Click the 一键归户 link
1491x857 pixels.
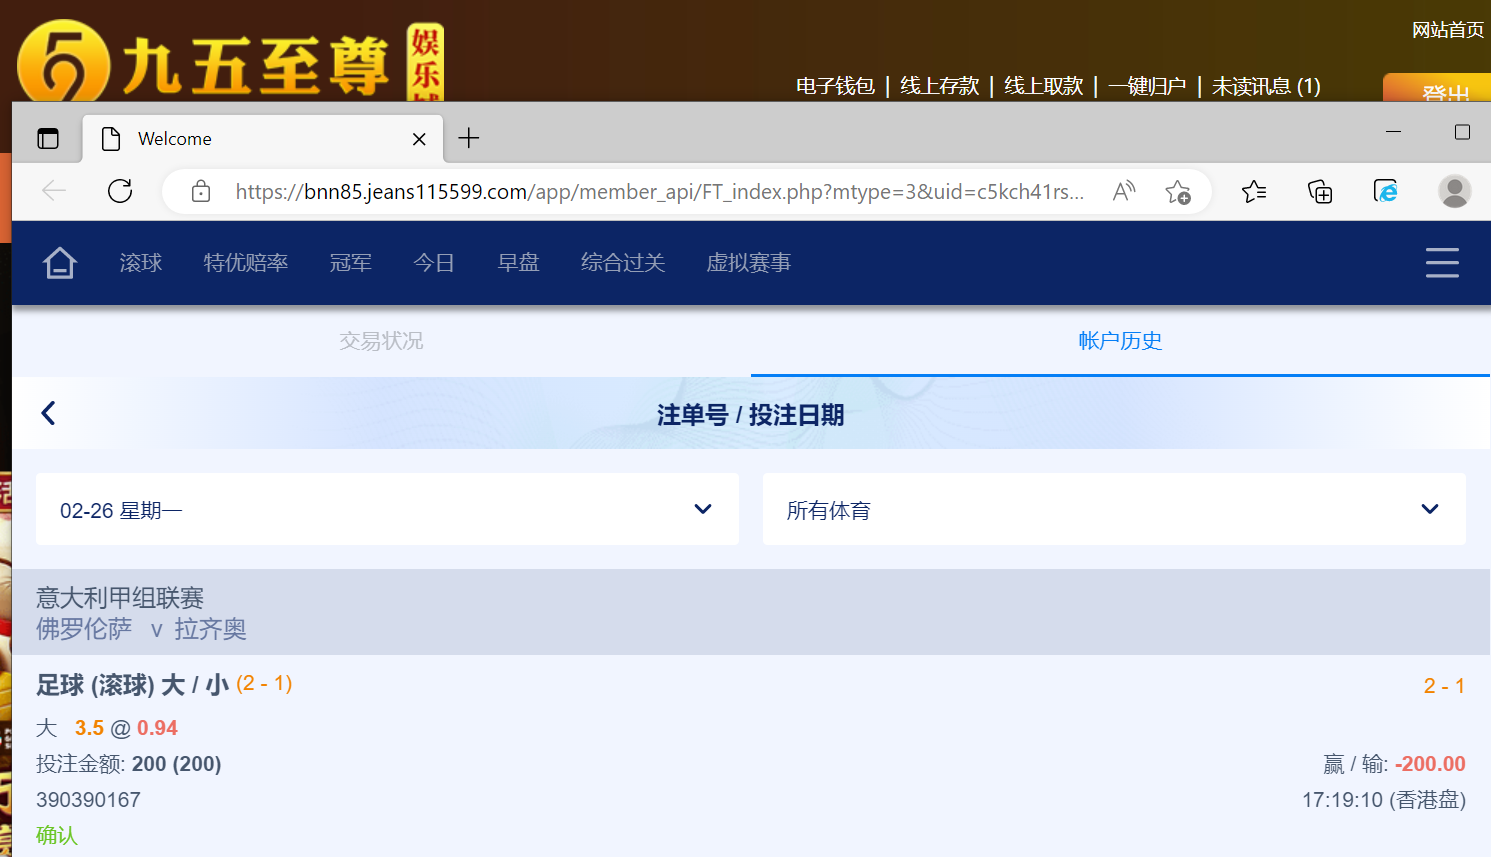1147,86
